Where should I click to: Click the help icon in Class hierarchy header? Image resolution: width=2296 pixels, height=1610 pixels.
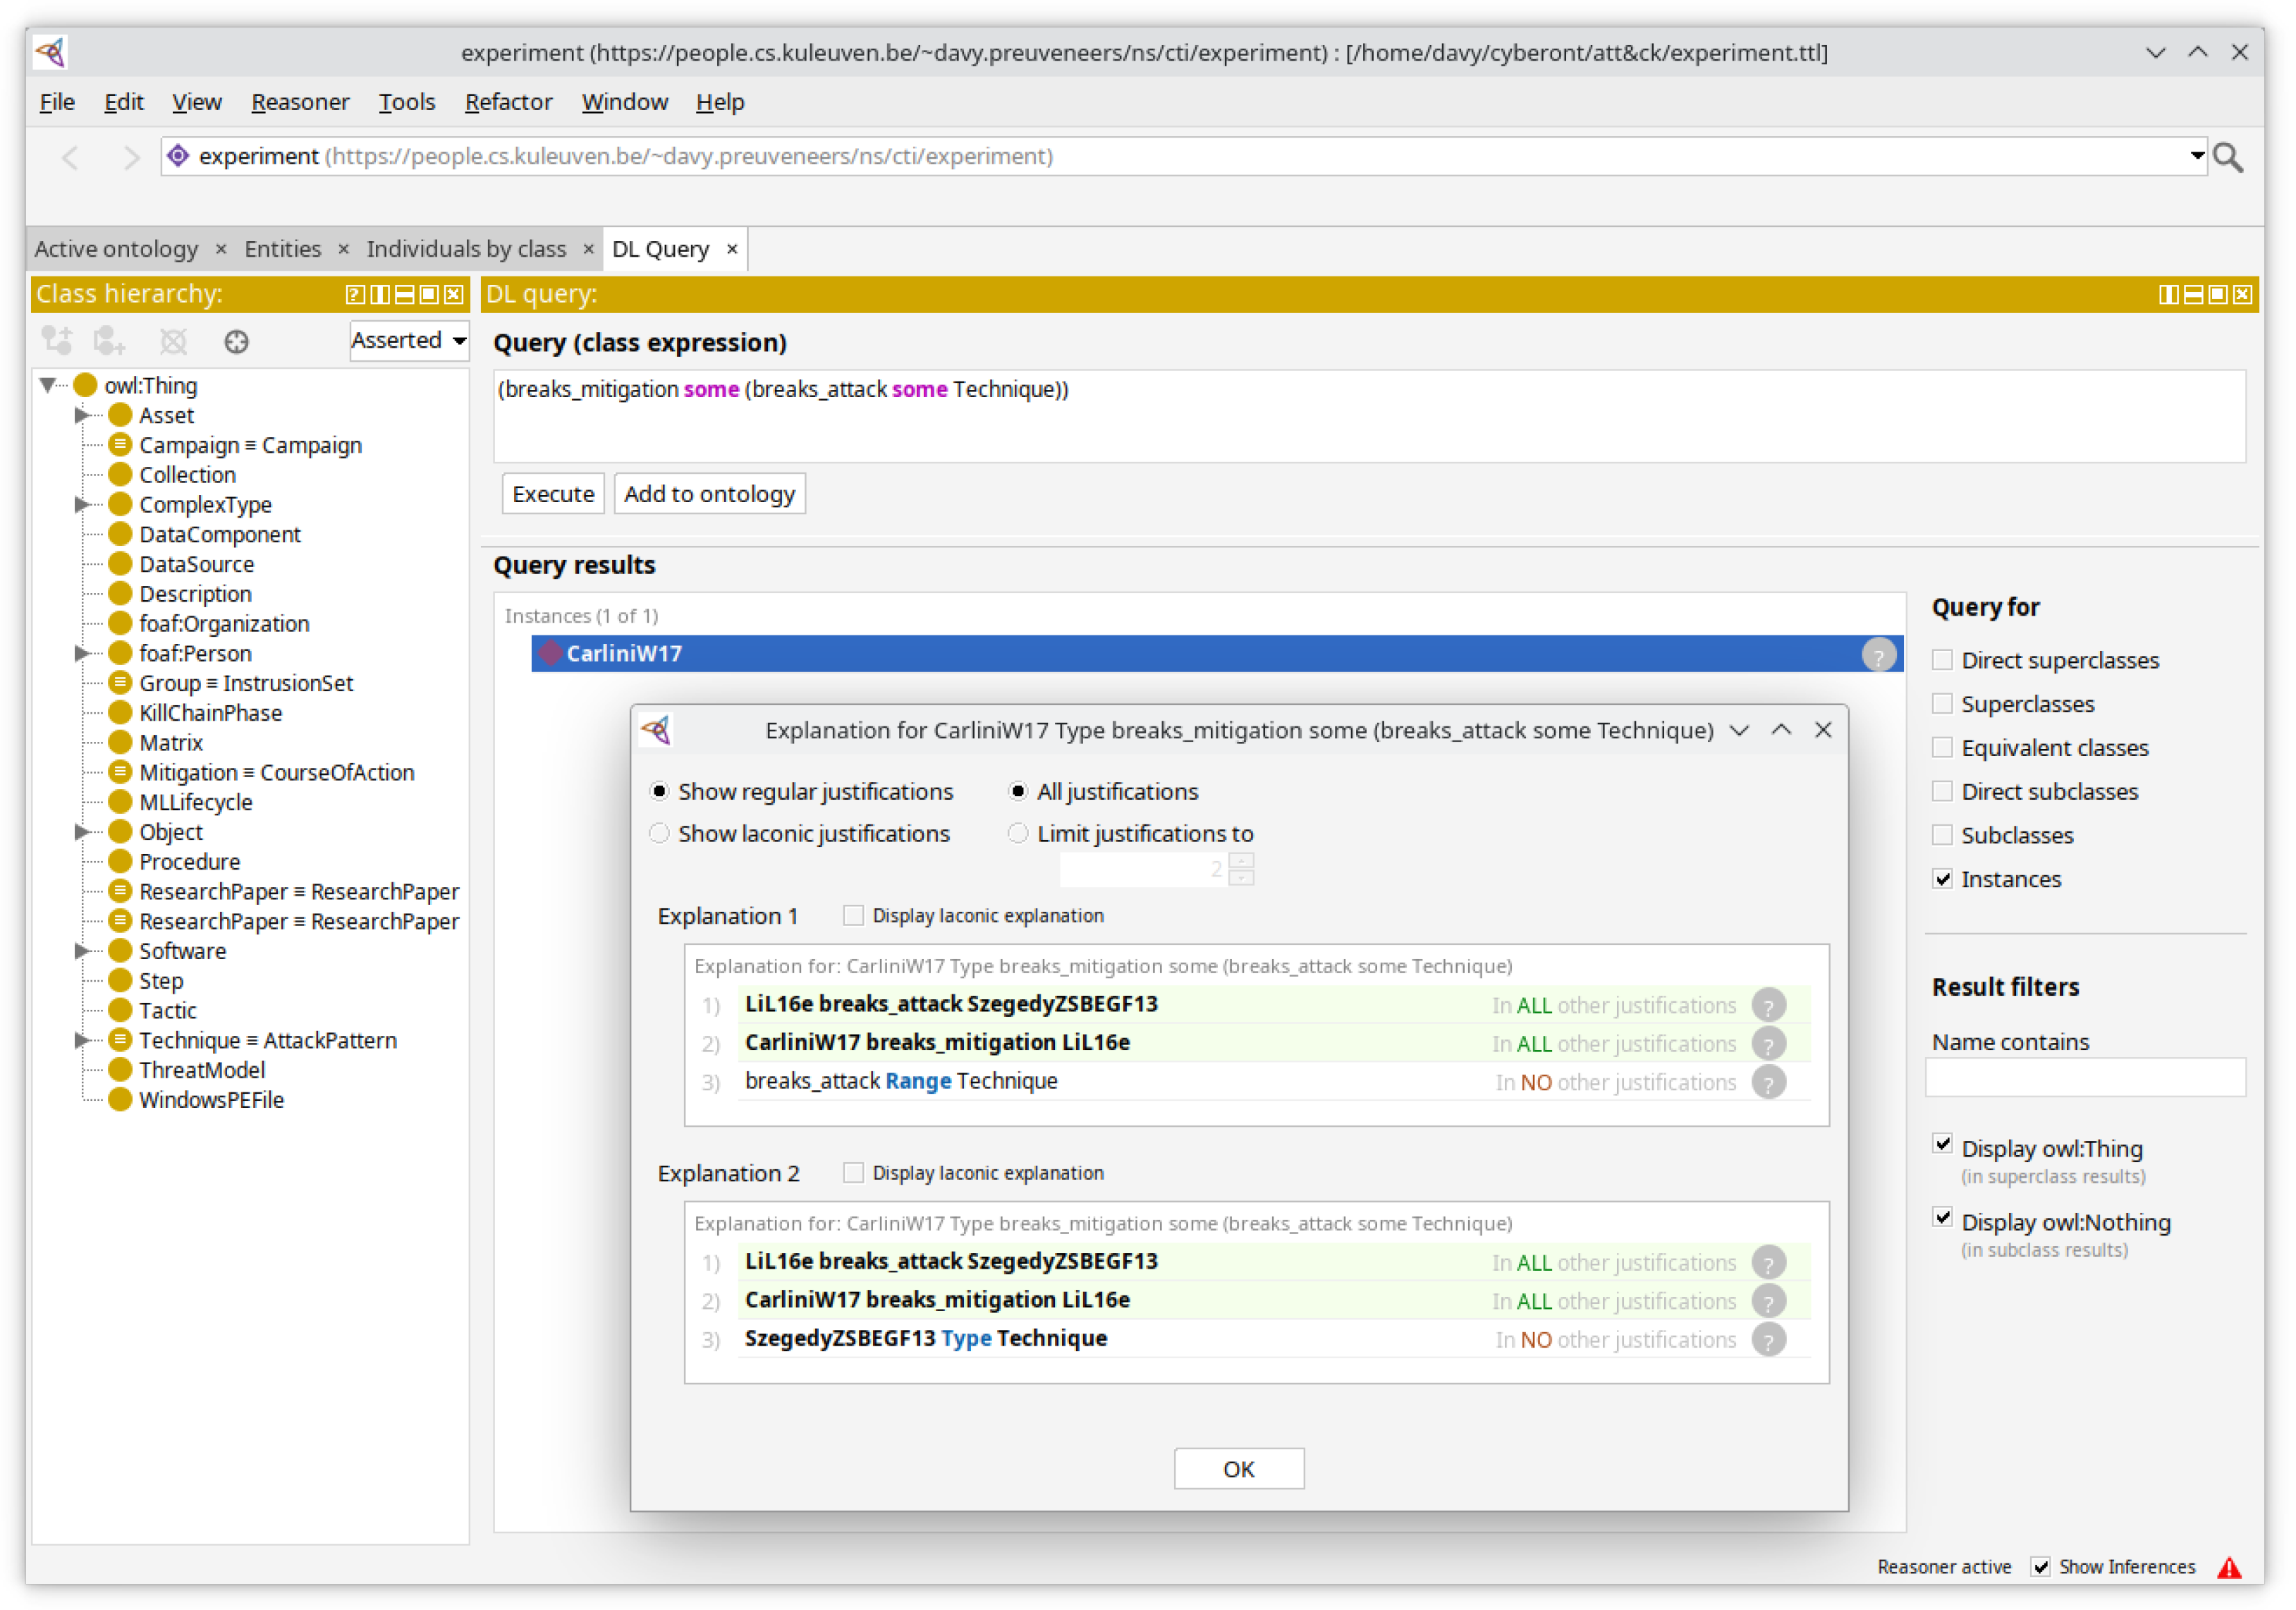point(355,294)
